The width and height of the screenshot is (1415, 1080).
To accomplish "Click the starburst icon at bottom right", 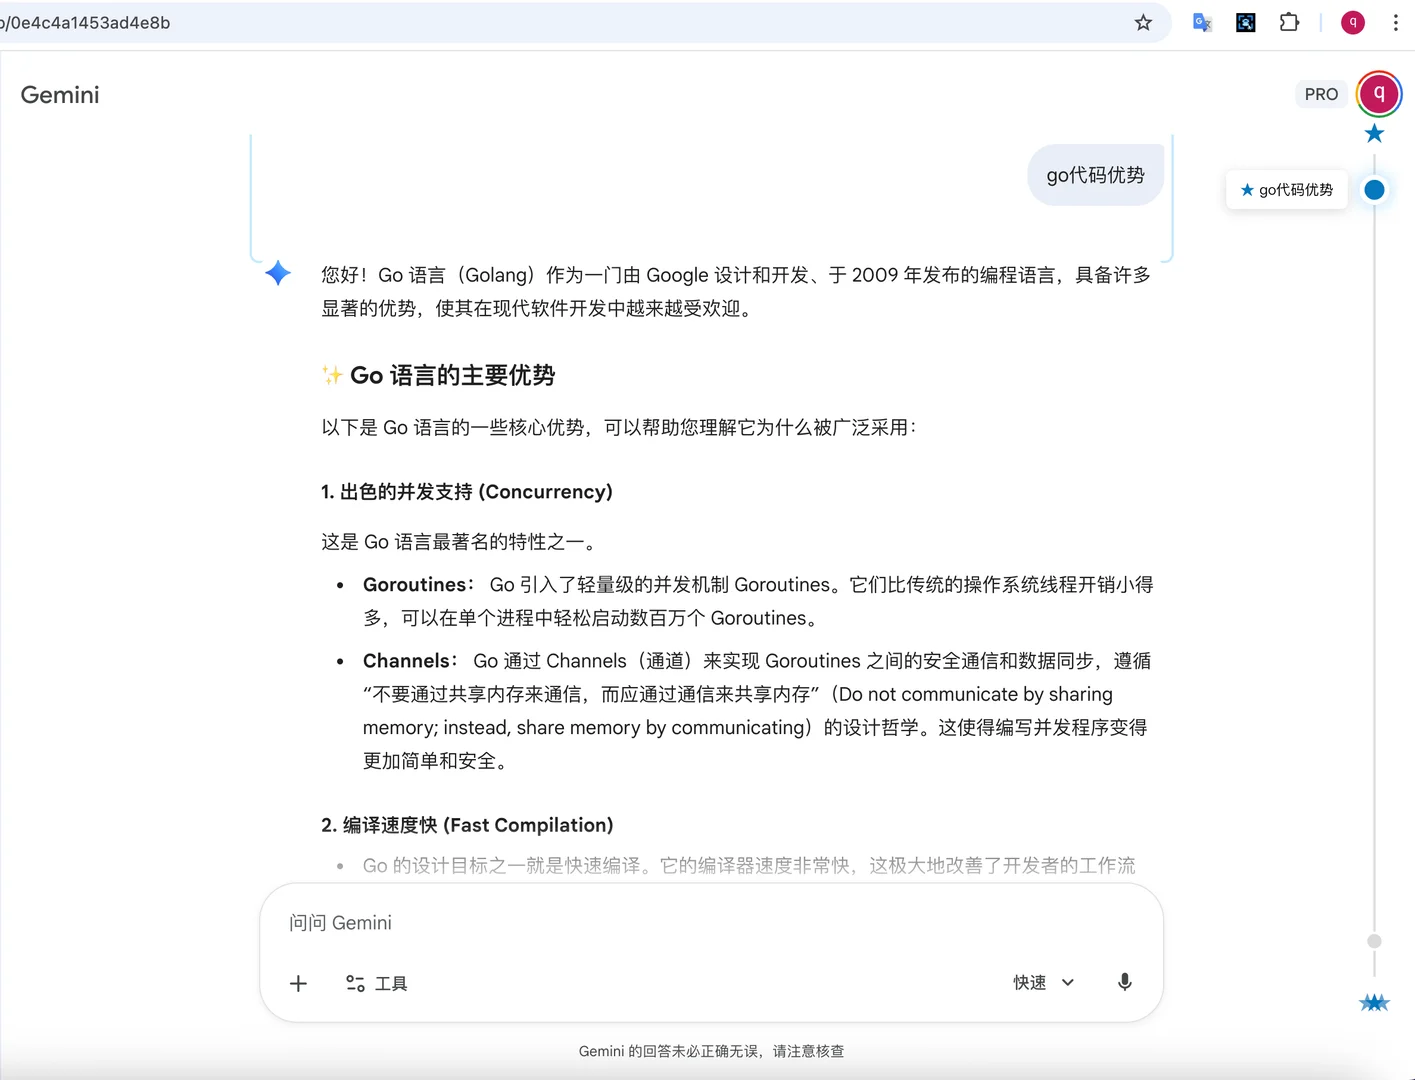I will click(1374, 1002).
